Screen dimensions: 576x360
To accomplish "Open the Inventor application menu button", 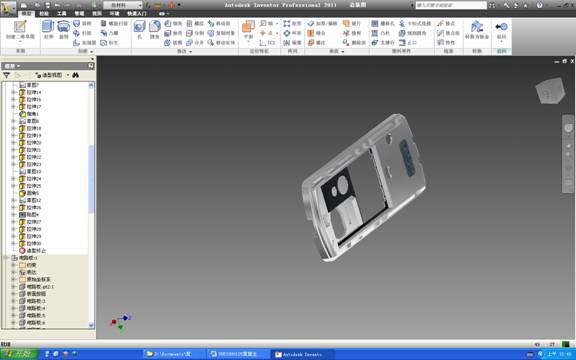I will (8, 8).
